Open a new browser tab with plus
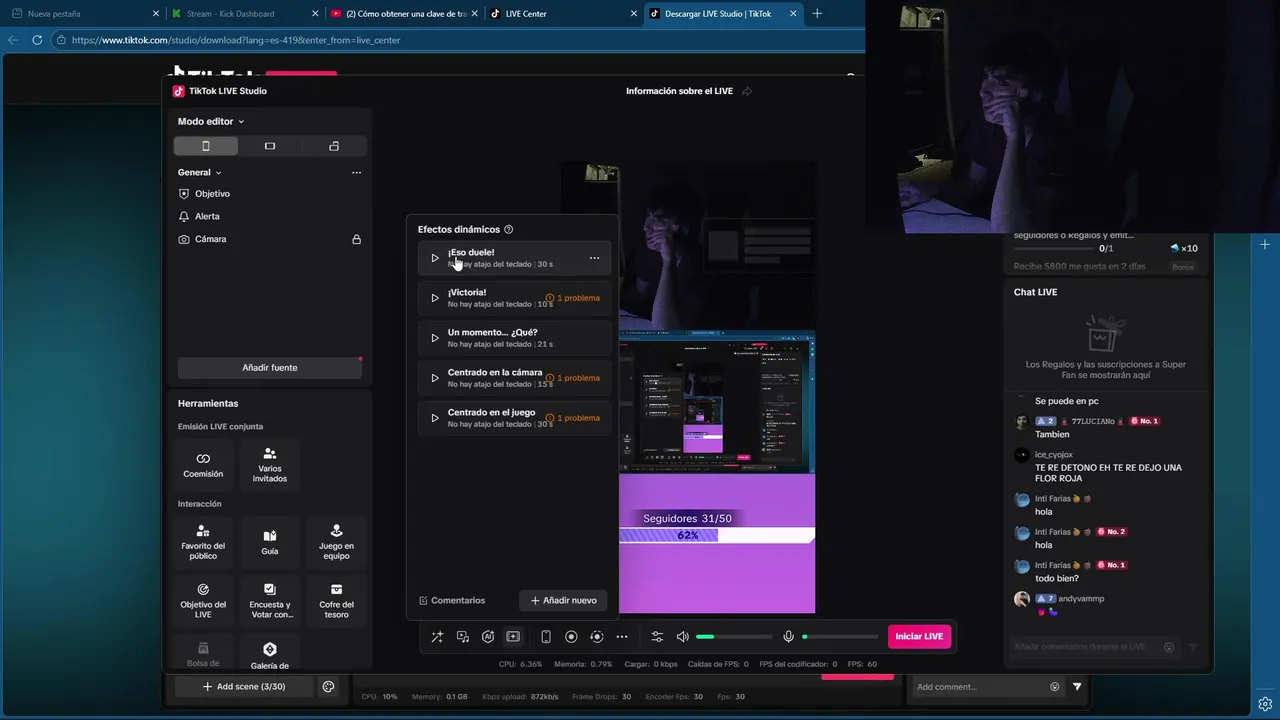The height and width of the screenshot is (720, 1280). (817, 14)
